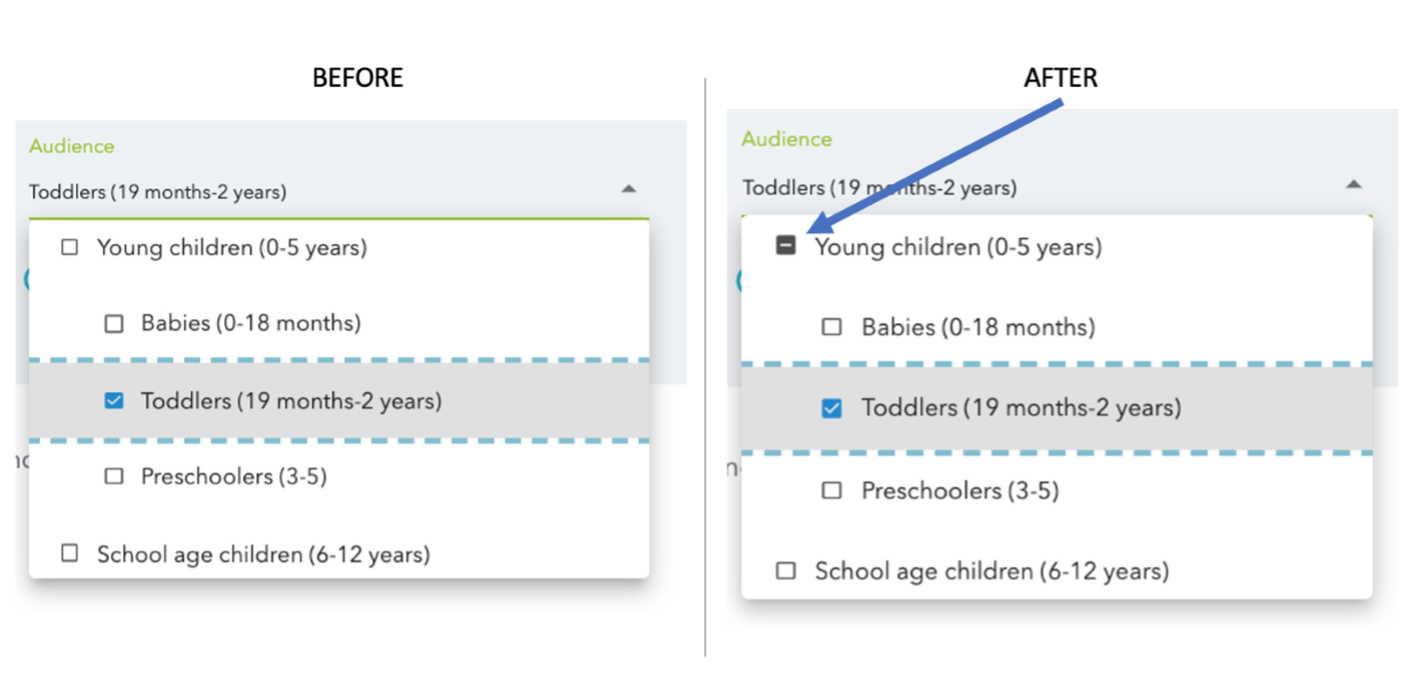This screenshot has height=690, width=1420.
Task: Check School age children in BEFORE panel
Action: click(69, 553)
